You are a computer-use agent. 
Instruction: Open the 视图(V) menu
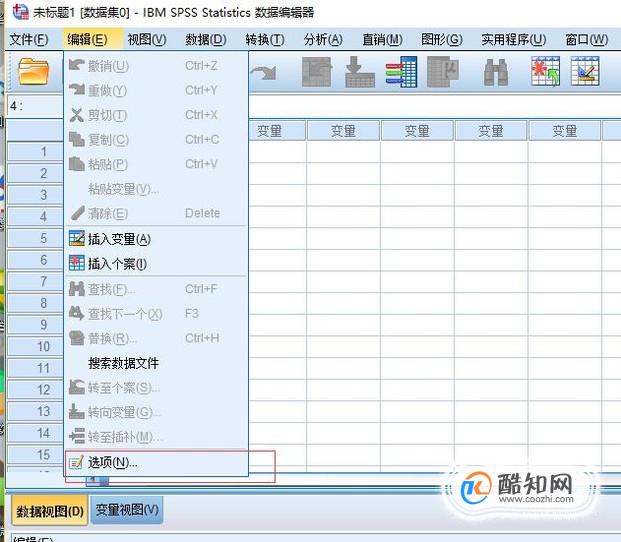click(147, 40)
